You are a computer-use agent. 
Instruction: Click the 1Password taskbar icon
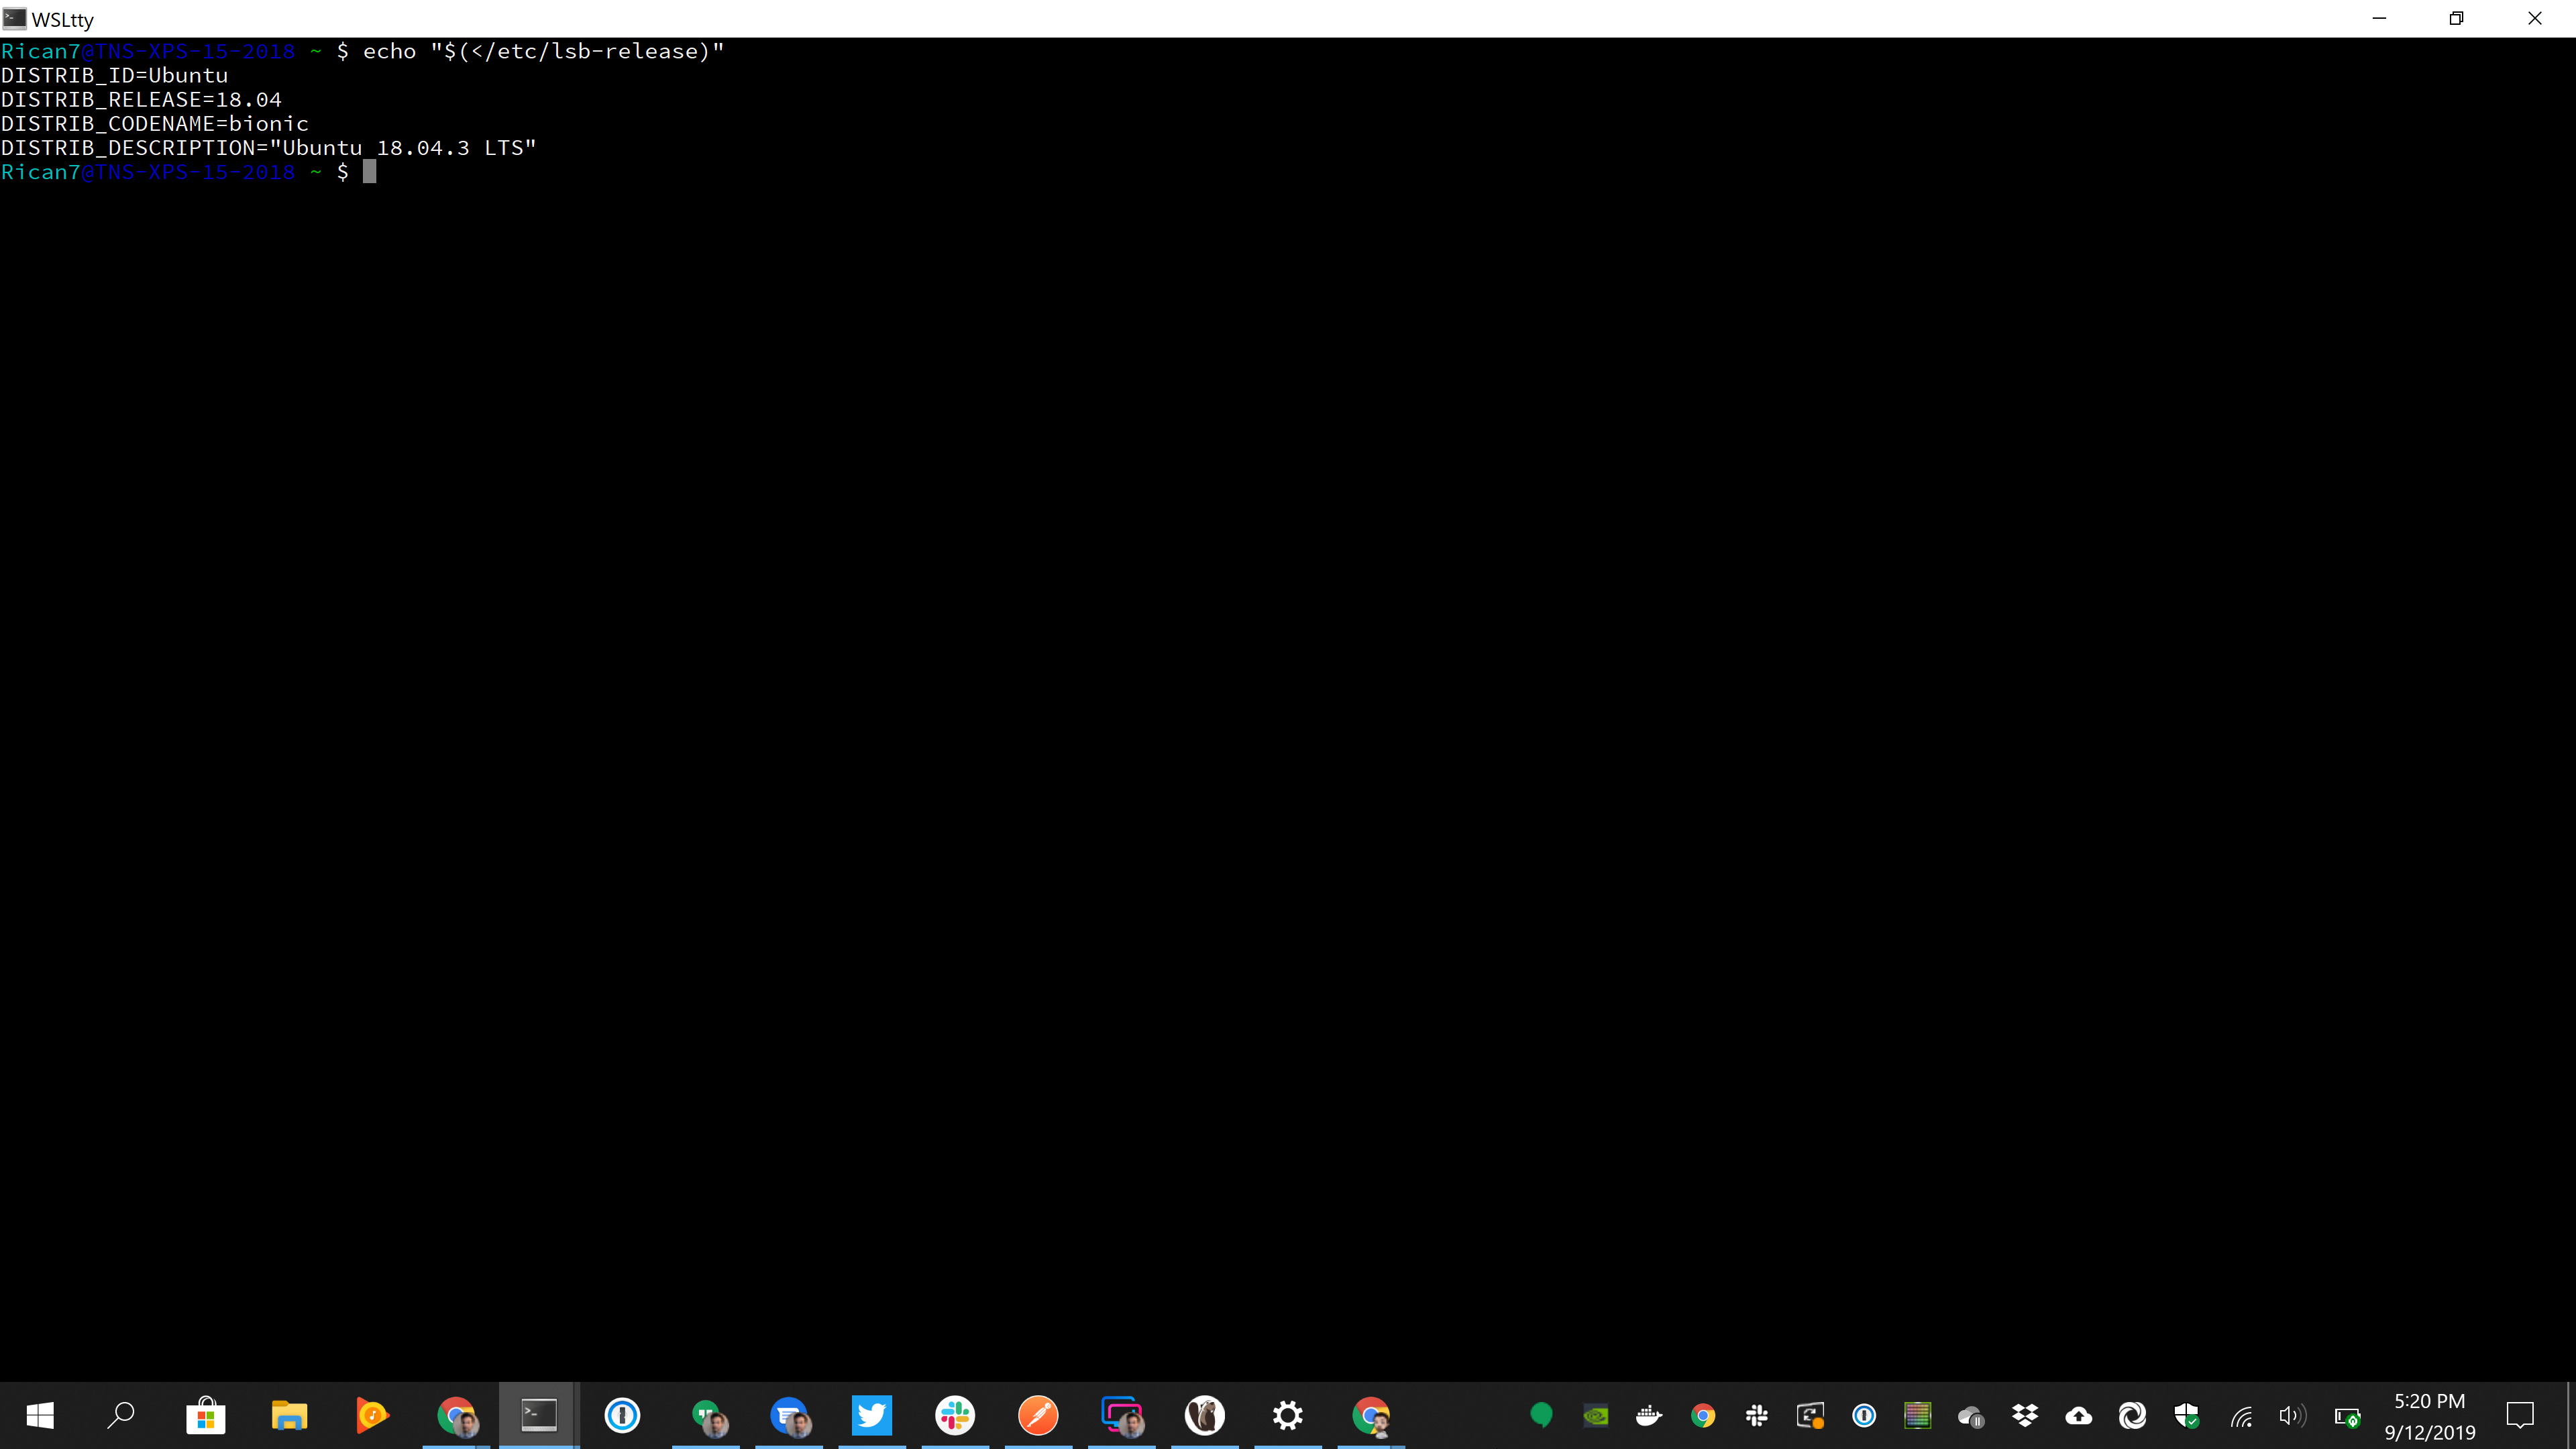pos(622,1415)
